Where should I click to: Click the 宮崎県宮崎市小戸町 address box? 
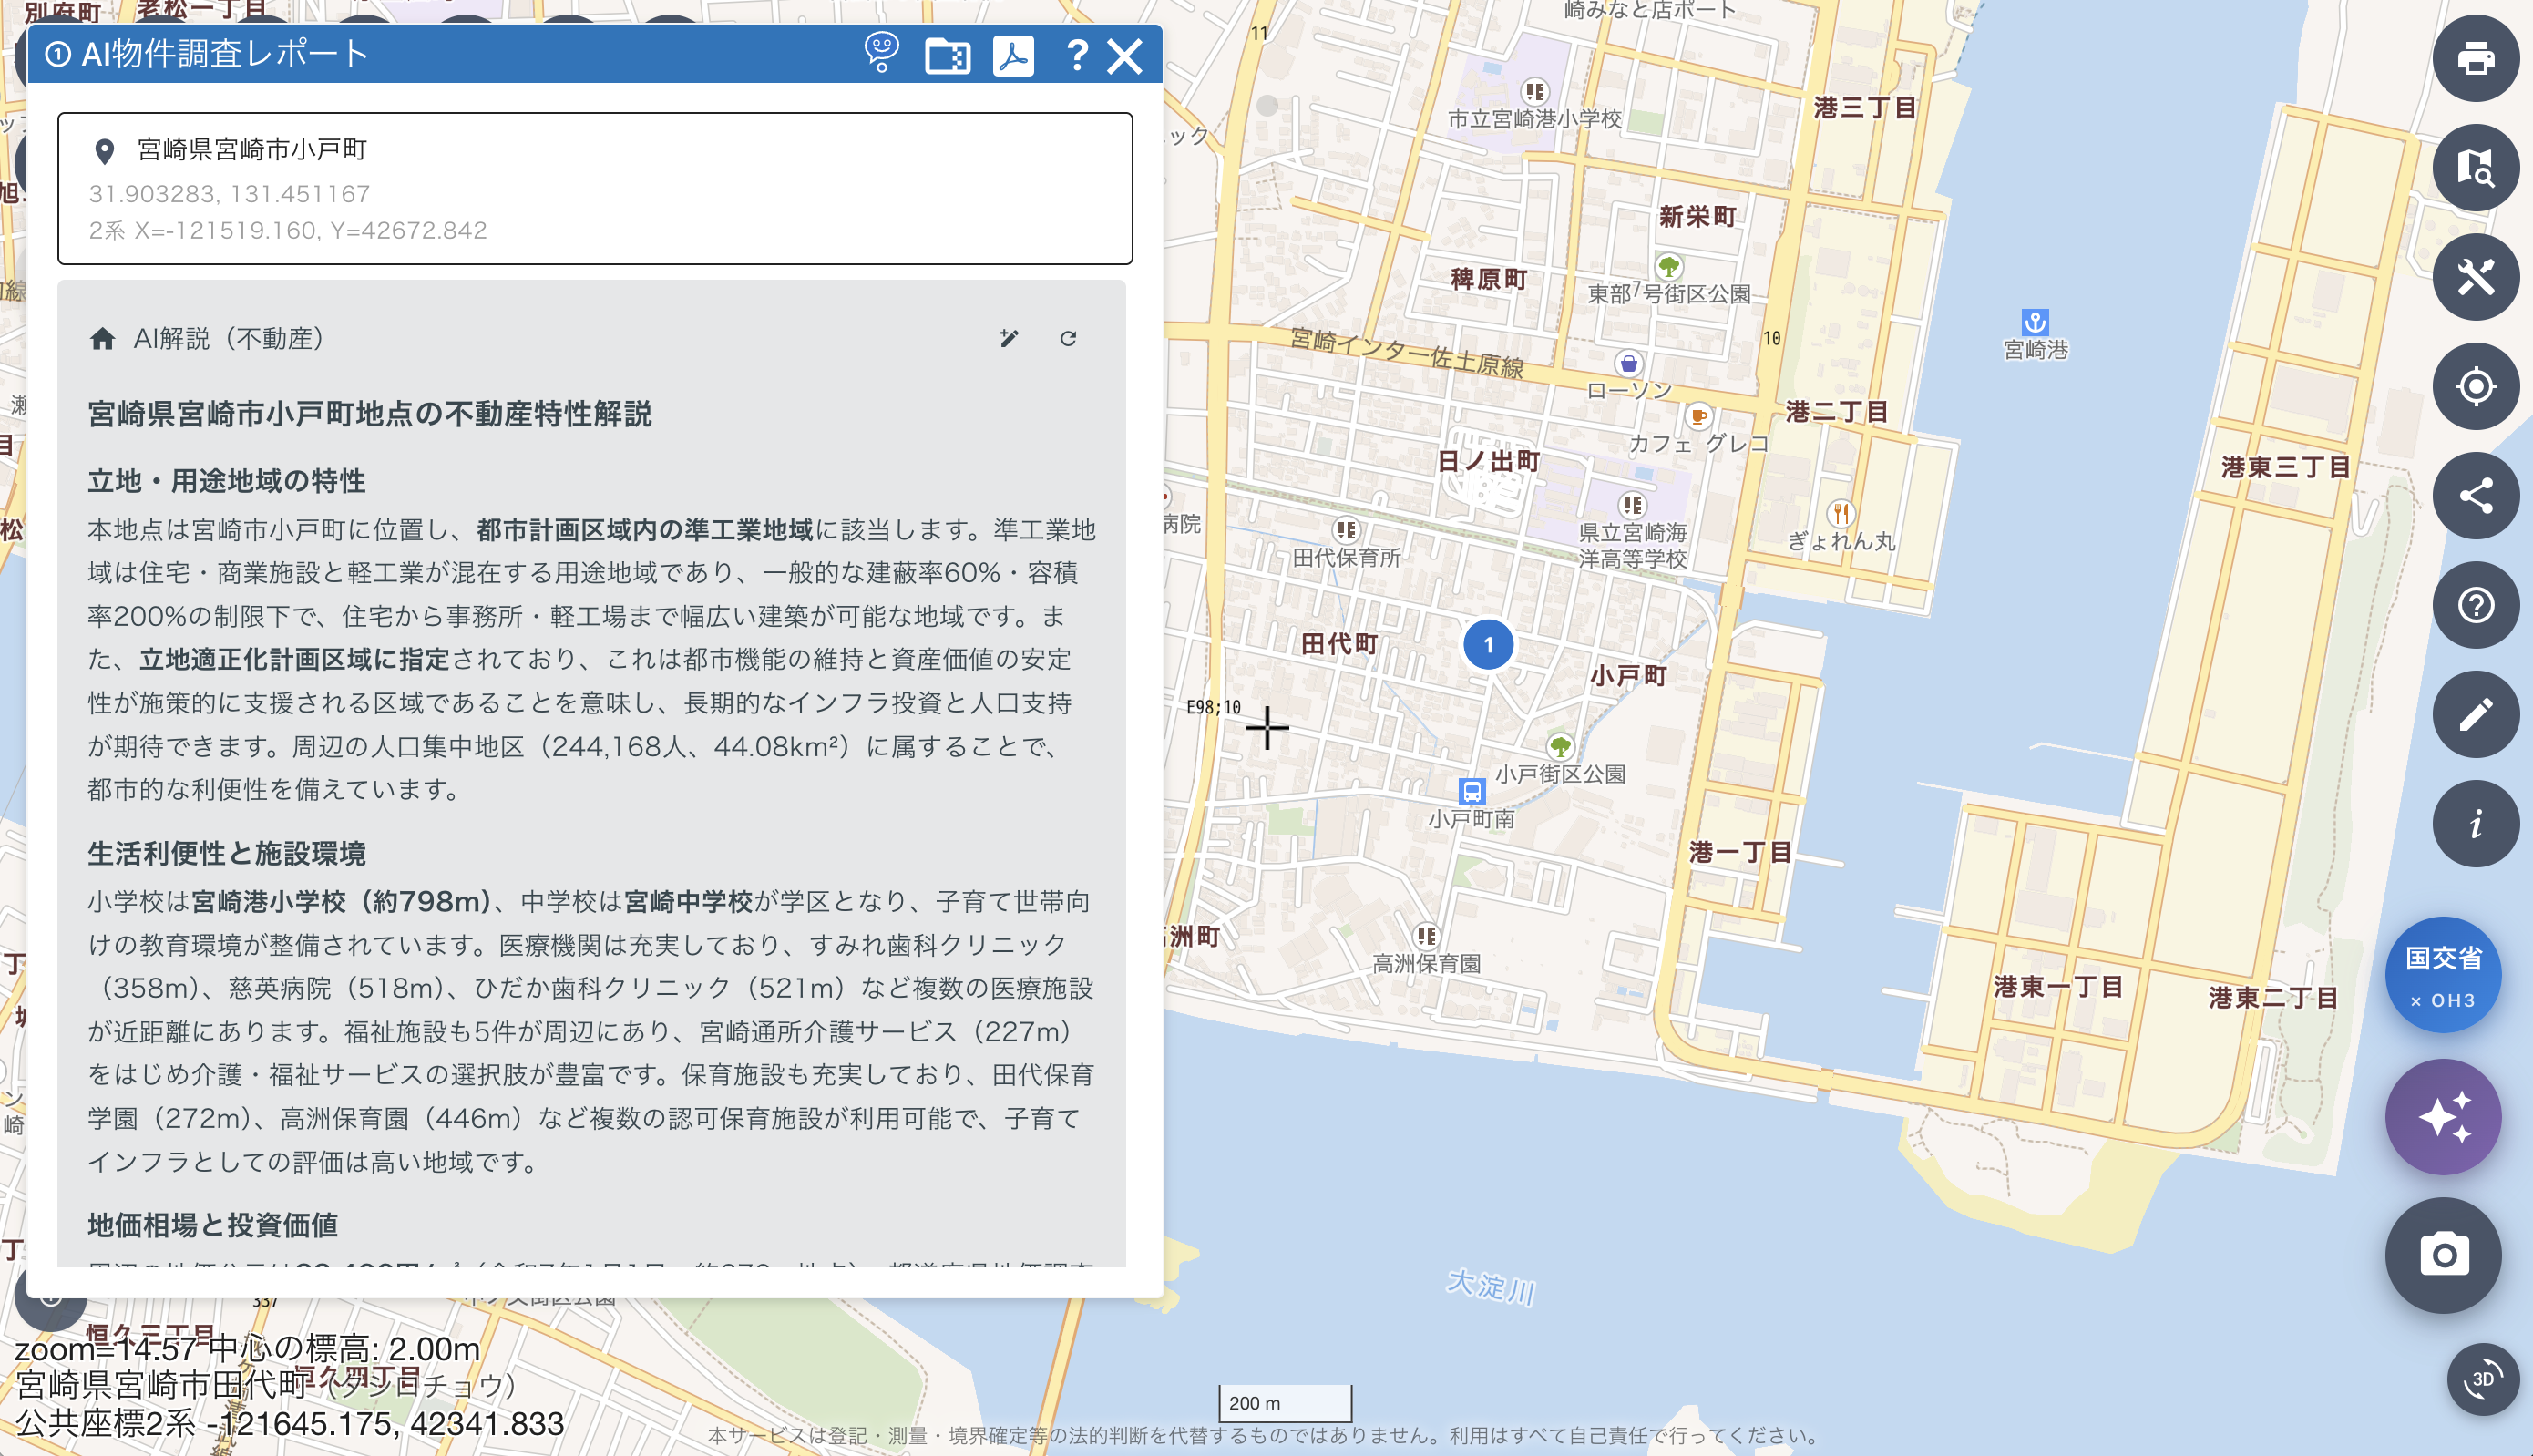(x=595, y=188)
